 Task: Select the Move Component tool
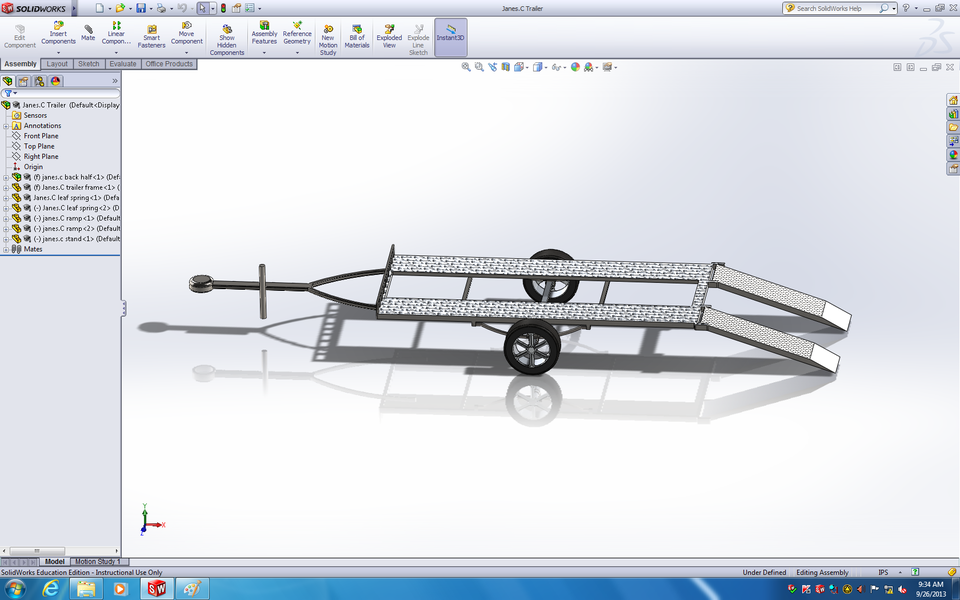[186, 34]
